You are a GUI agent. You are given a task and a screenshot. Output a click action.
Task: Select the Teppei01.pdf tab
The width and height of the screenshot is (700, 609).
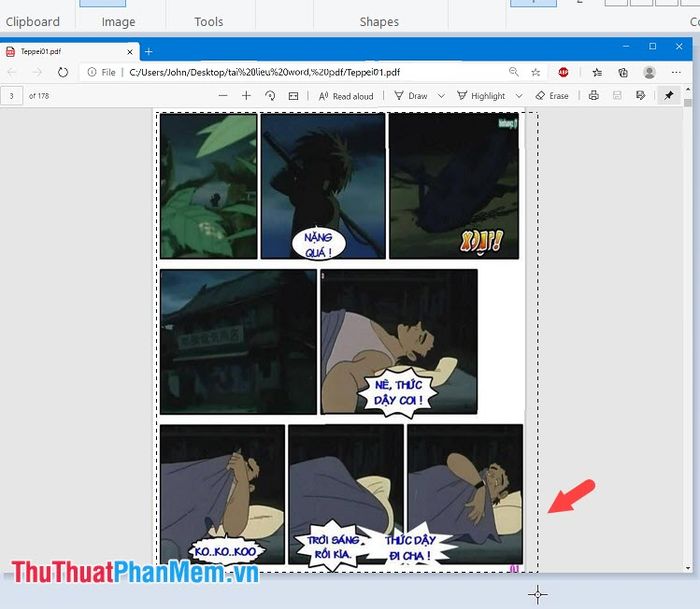point(70,52)
